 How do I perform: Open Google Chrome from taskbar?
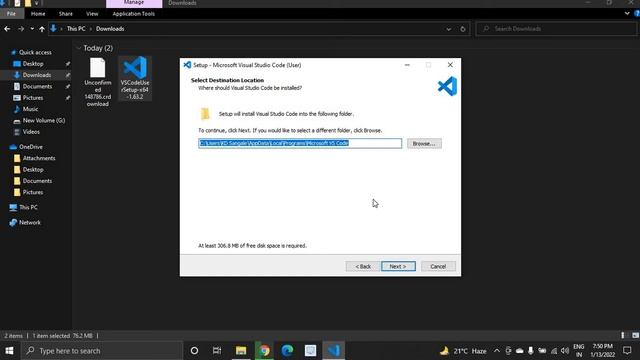point(264,351)
